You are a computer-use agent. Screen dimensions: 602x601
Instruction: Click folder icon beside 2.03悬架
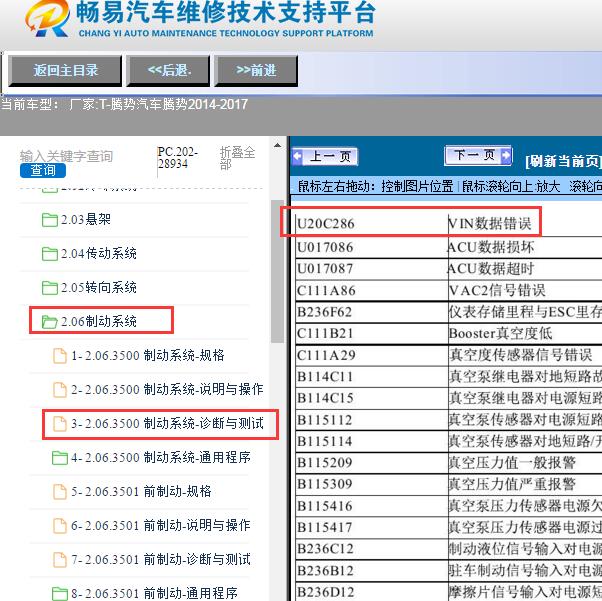(x=50, y=220)
